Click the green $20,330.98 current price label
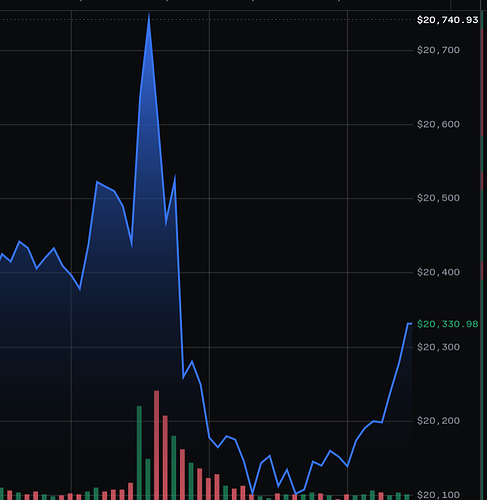This screenshot has height=500, width=487. [x=447, y=324]
